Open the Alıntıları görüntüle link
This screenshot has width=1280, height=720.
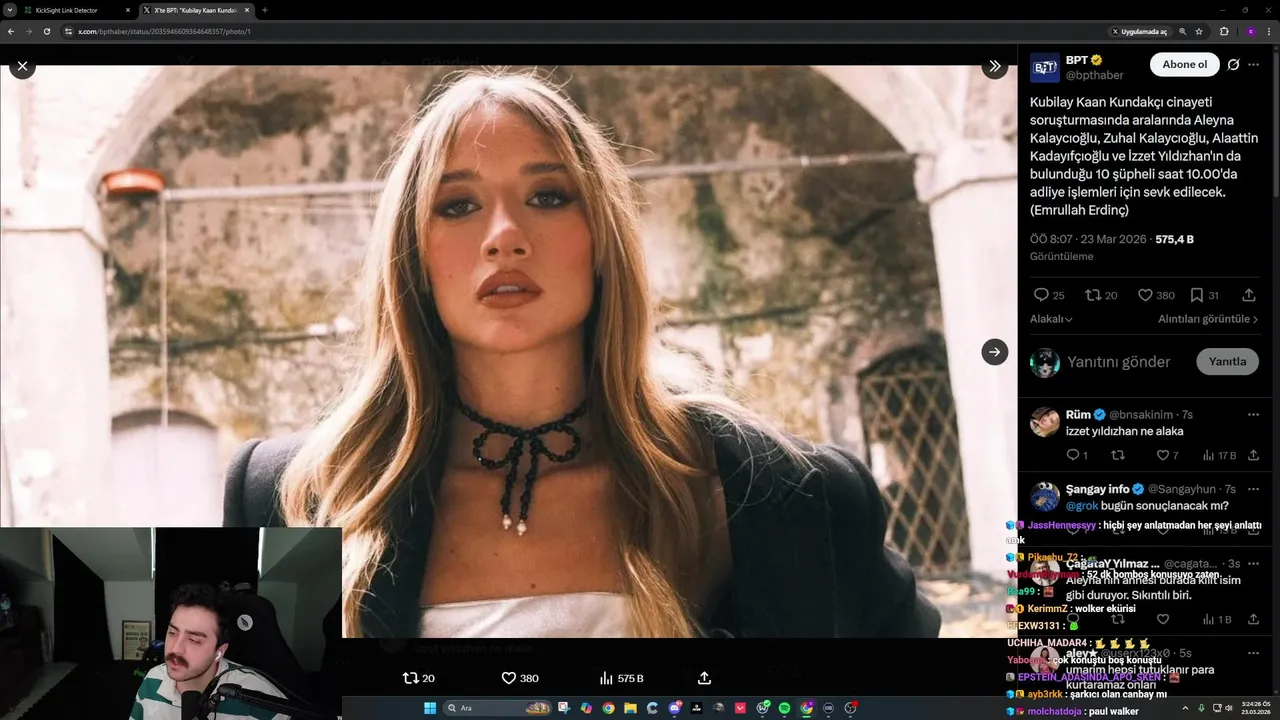[x=1208, y=319]
